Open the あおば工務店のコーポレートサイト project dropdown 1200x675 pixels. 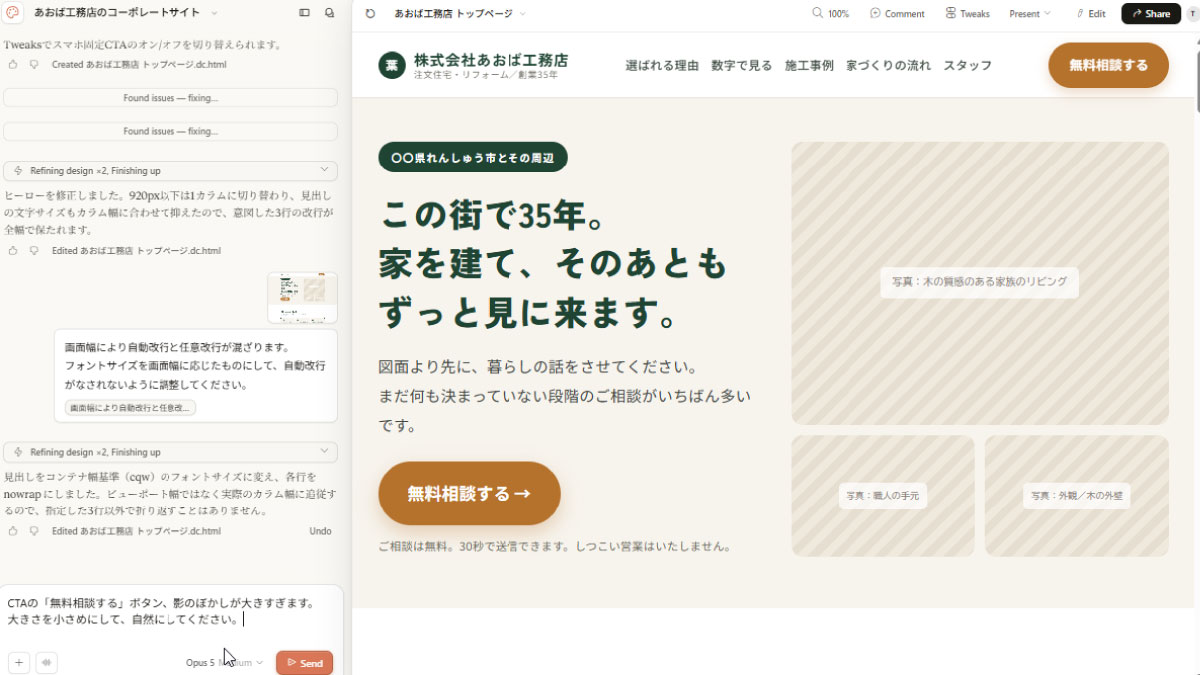(125, 13)
